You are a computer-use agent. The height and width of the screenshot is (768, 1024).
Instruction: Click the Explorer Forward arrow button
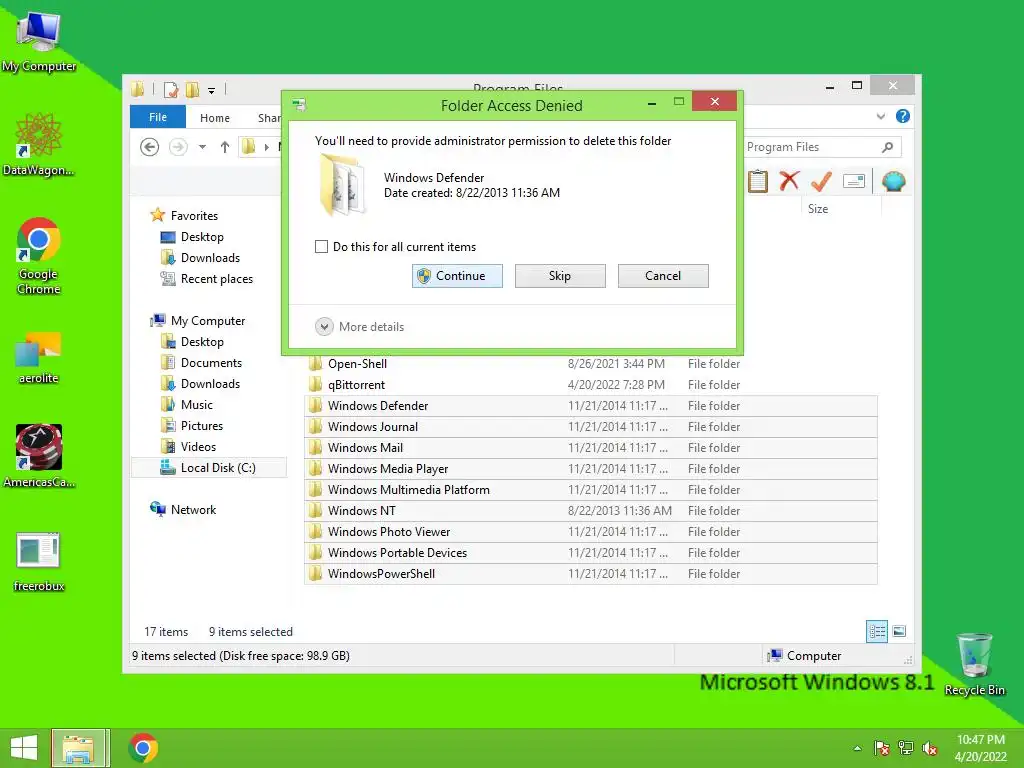tap(178, 147)
